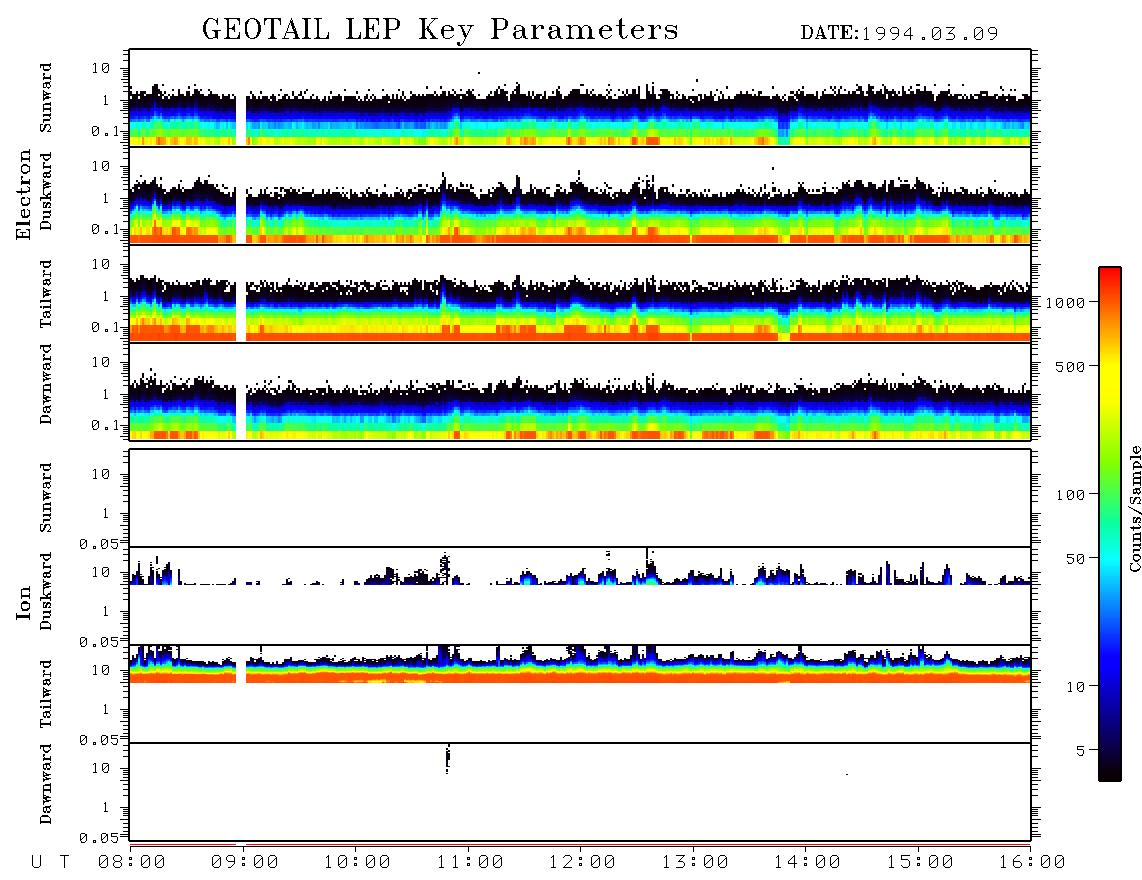The height and width of the screenshot is (880, 1142).
Task: Select the Electron Duskward panel label
Action: click(x=46, y=191)
